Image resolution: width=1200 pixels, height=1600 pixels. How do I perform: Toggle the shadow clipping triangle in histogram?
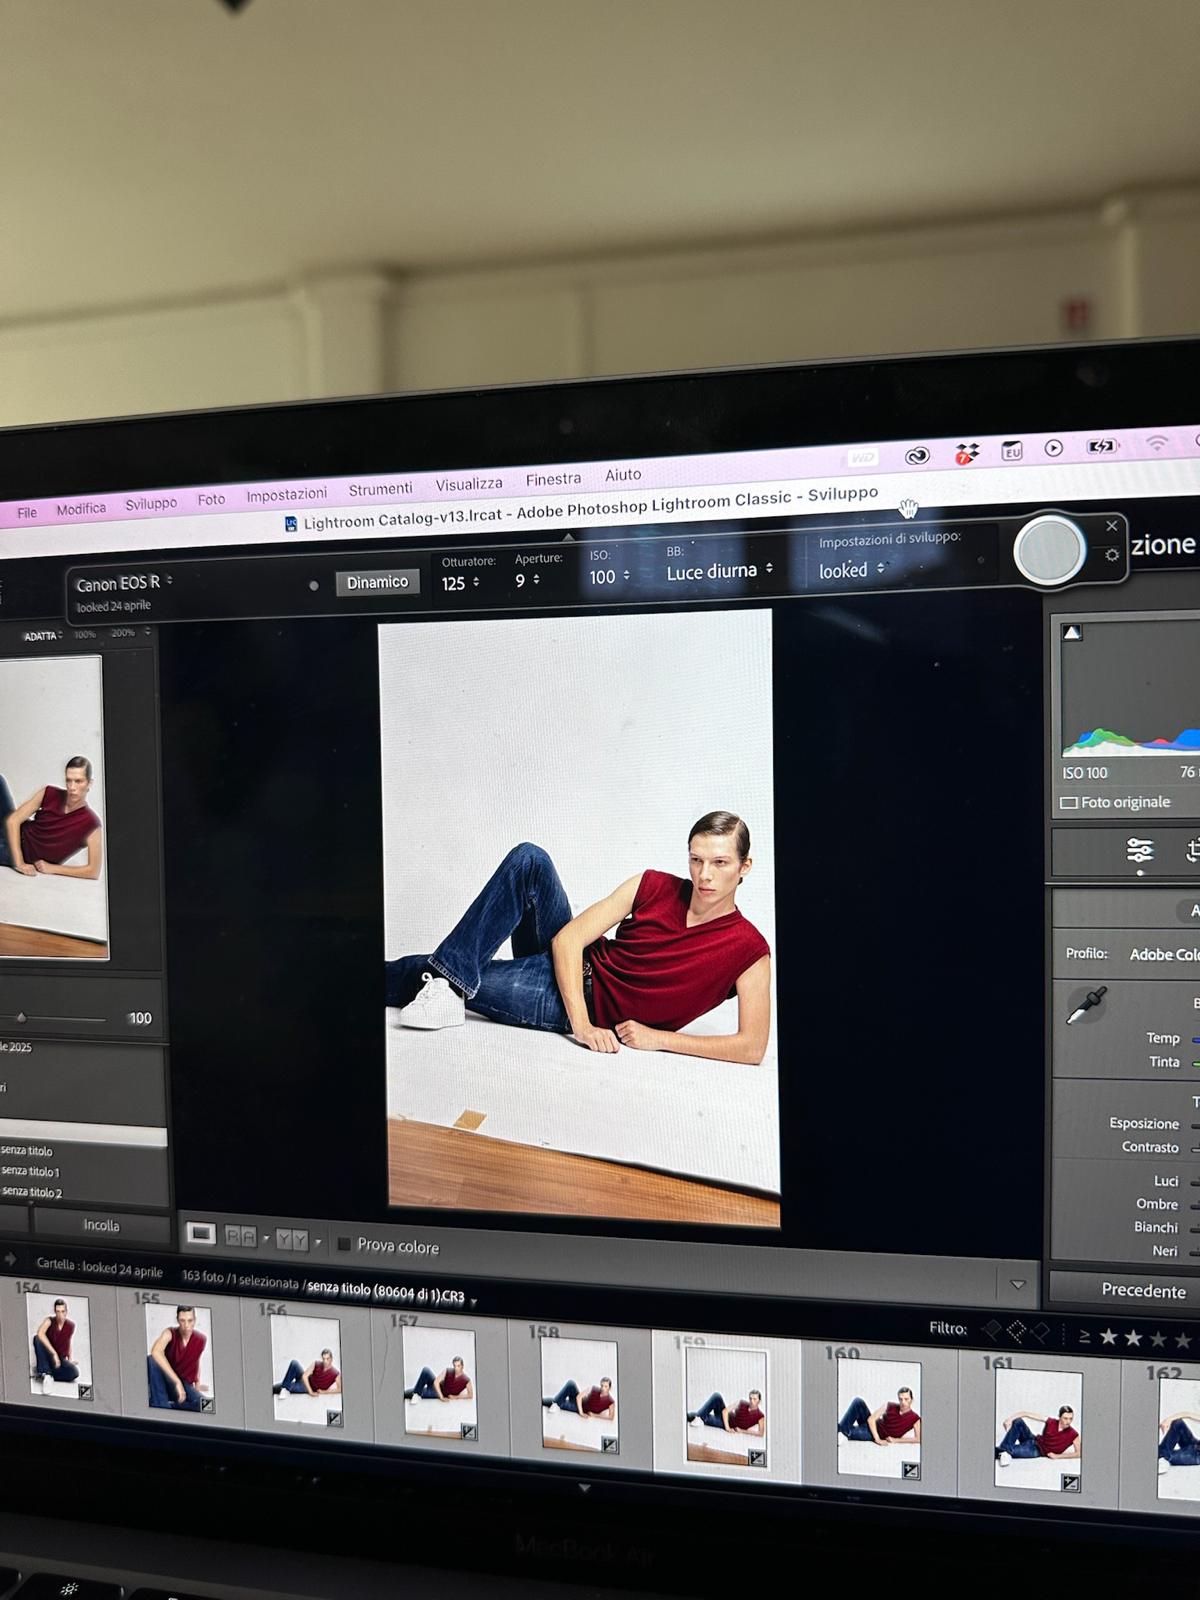[x=1072, y=633]
